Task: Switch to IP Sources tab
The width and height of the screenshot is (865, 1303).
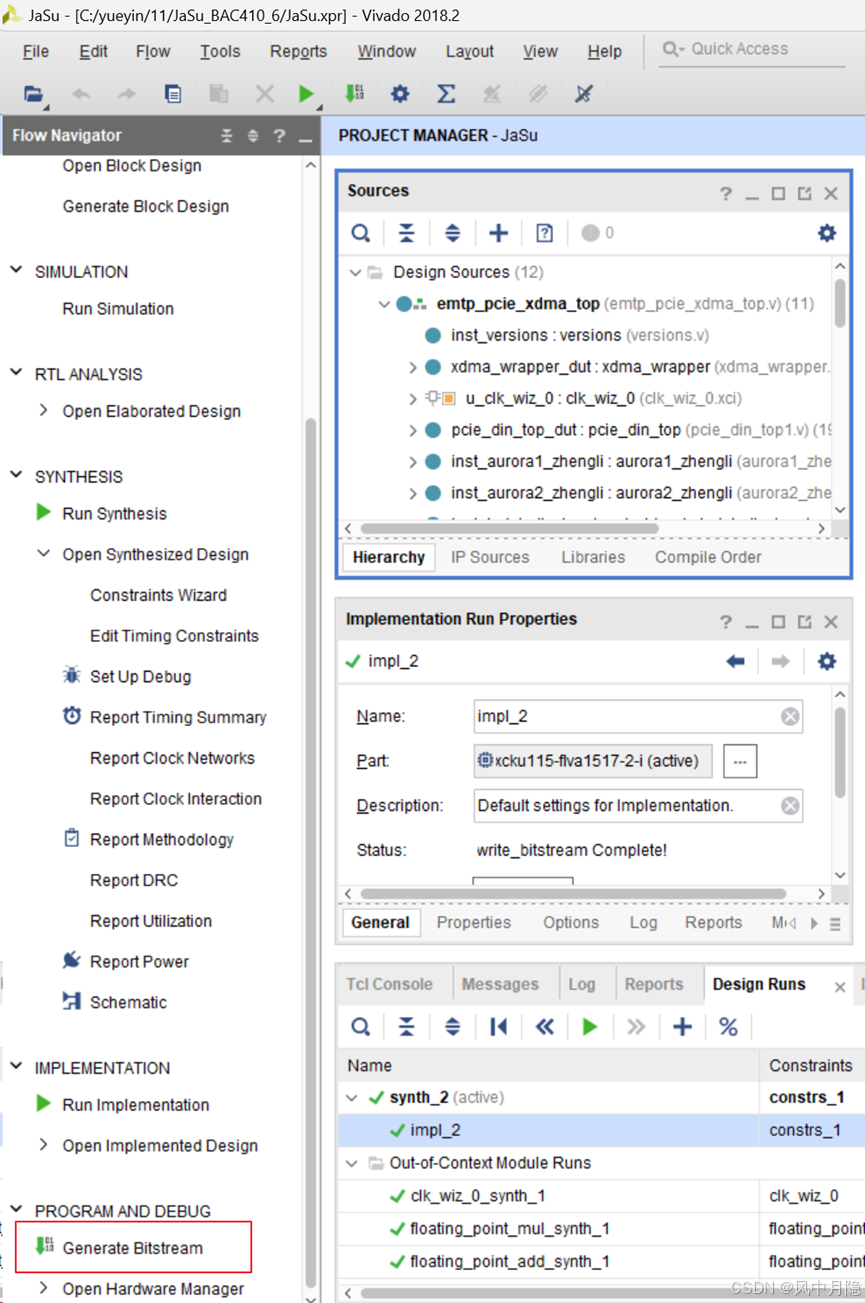Action: [x=490, y=557]
